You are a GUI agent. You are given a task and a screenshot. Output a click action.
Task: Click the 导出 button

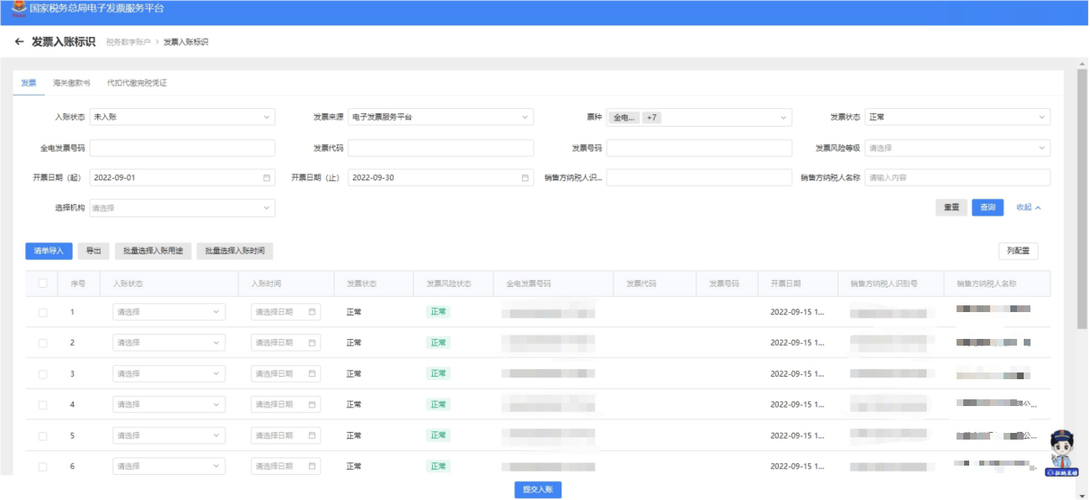[x=93, y=251]
